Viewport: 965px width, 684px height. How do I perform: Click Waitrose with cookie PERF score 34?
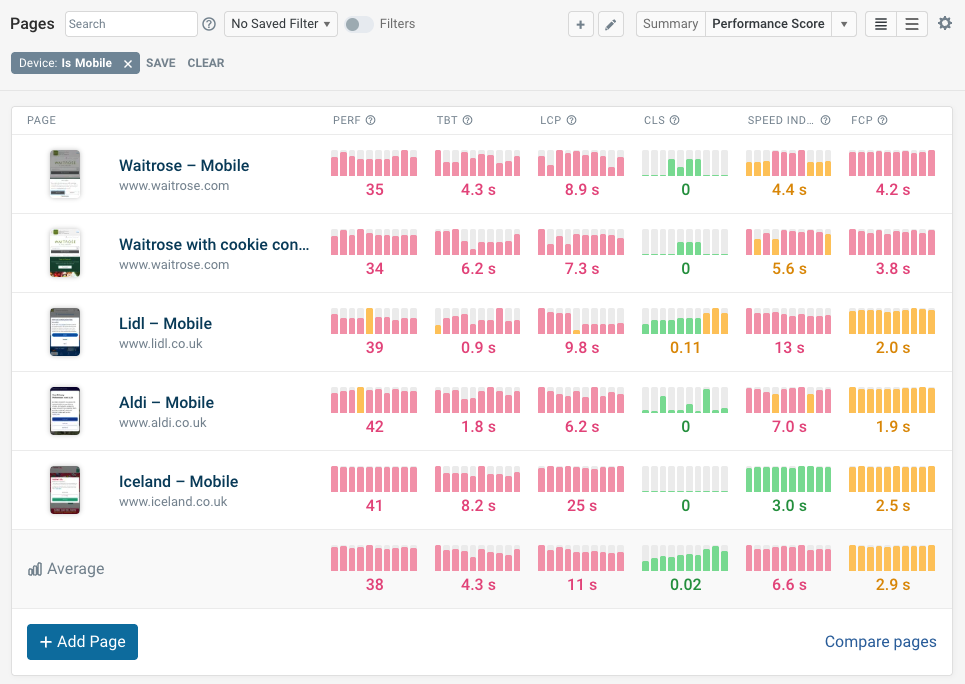[374, 268]
